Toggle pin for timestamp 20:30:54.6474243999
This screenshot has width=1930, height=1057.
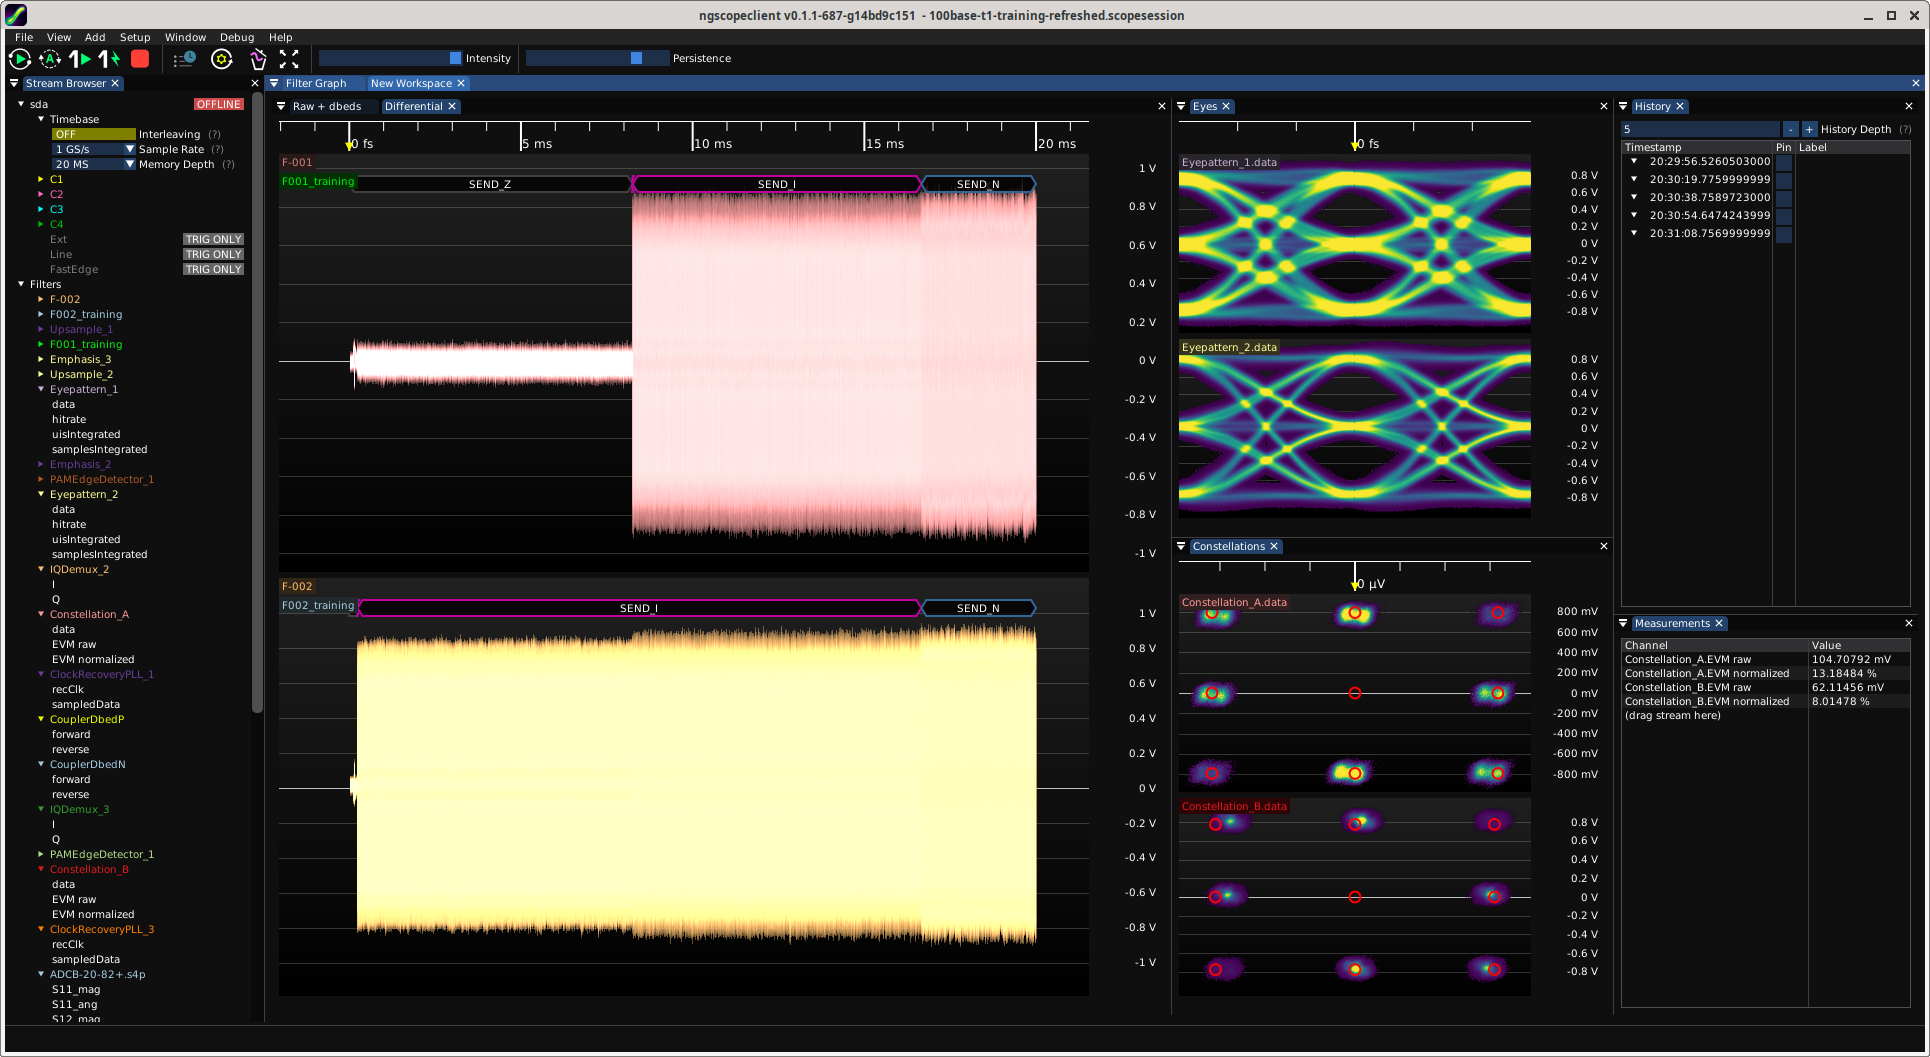click(x=1784, y=216)
